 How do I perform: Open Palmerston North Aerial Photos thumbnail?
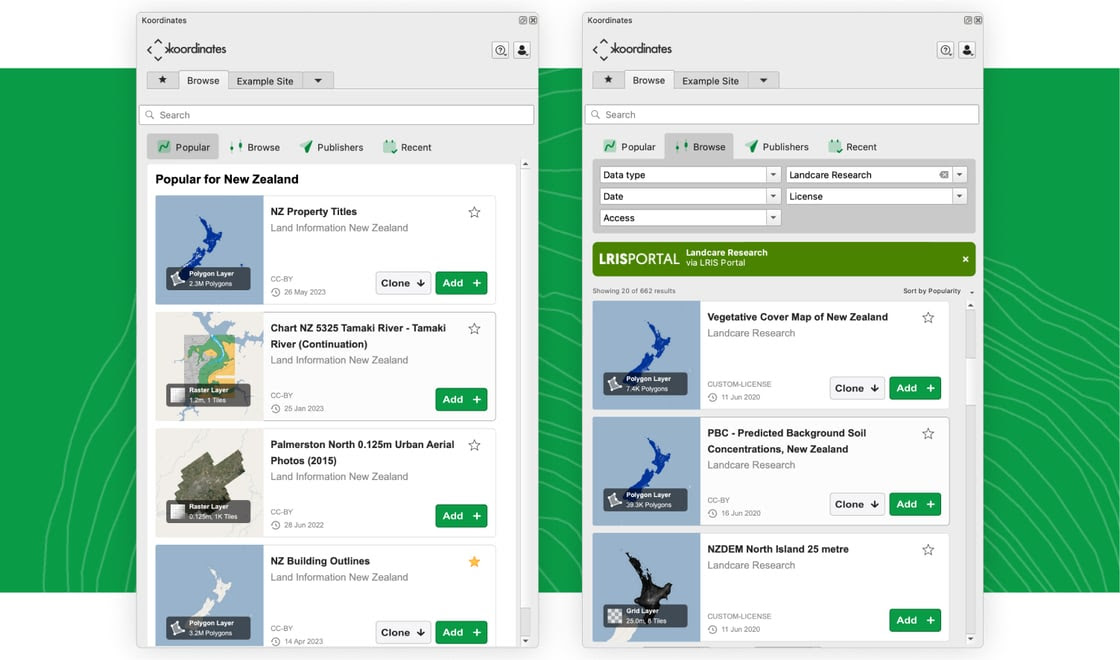coord(209,483)
